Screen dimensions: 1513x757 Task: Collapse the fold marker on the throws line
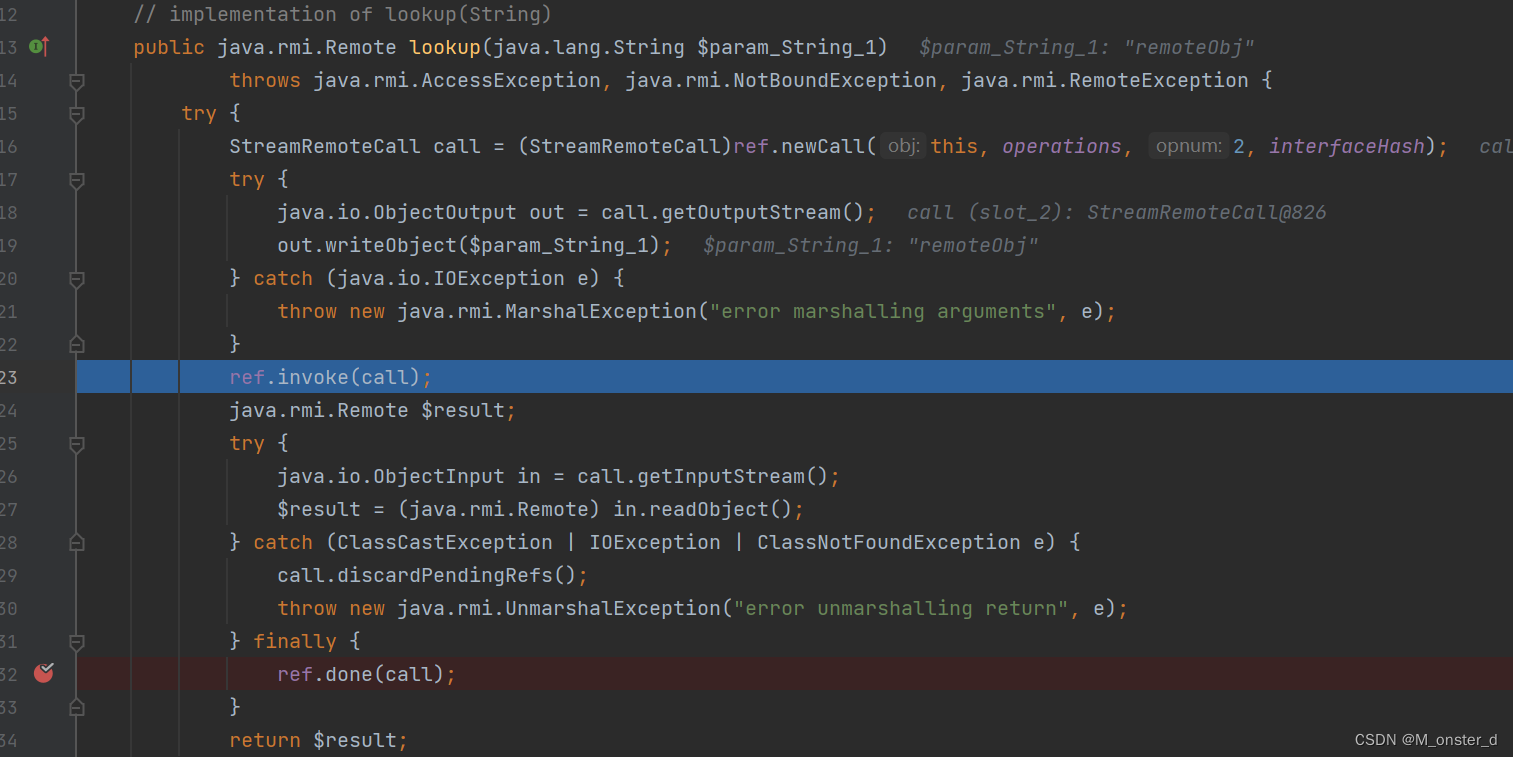pyautogui.click(x=76, y=80)
